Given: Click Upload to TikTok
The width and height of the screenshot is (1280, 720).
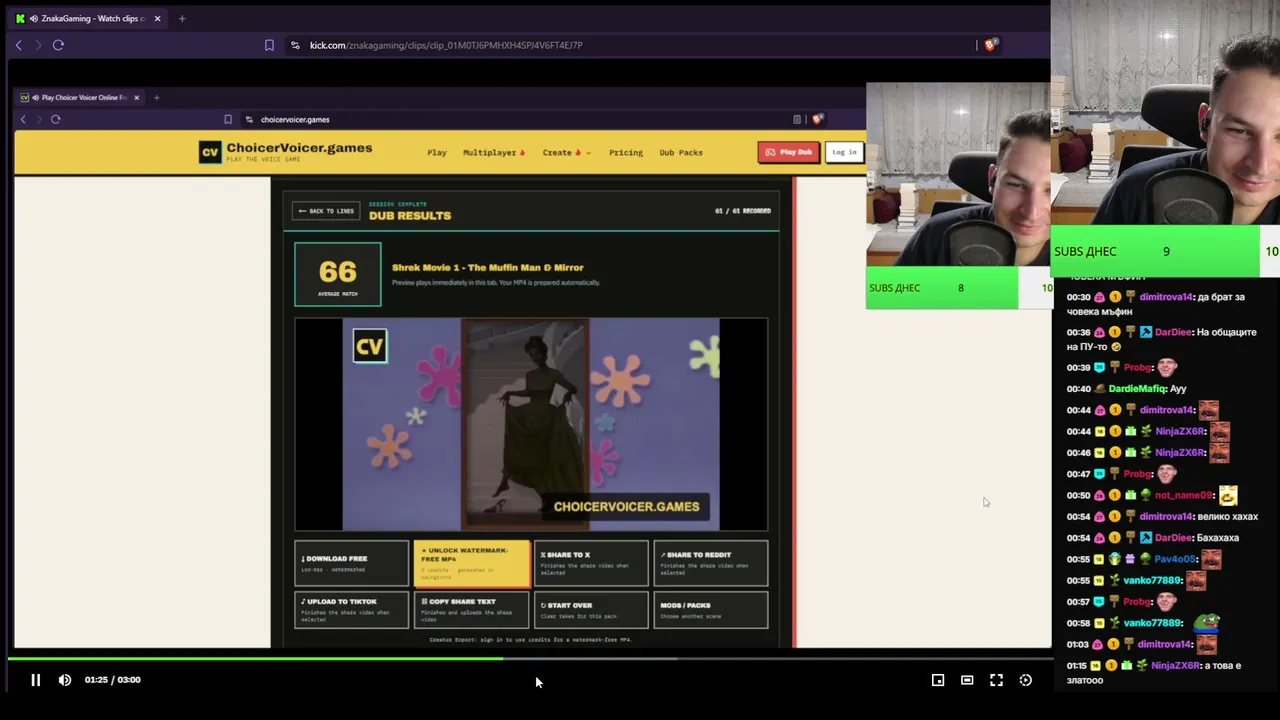Looking at the screenshot, I should click(x=352, y=610).
